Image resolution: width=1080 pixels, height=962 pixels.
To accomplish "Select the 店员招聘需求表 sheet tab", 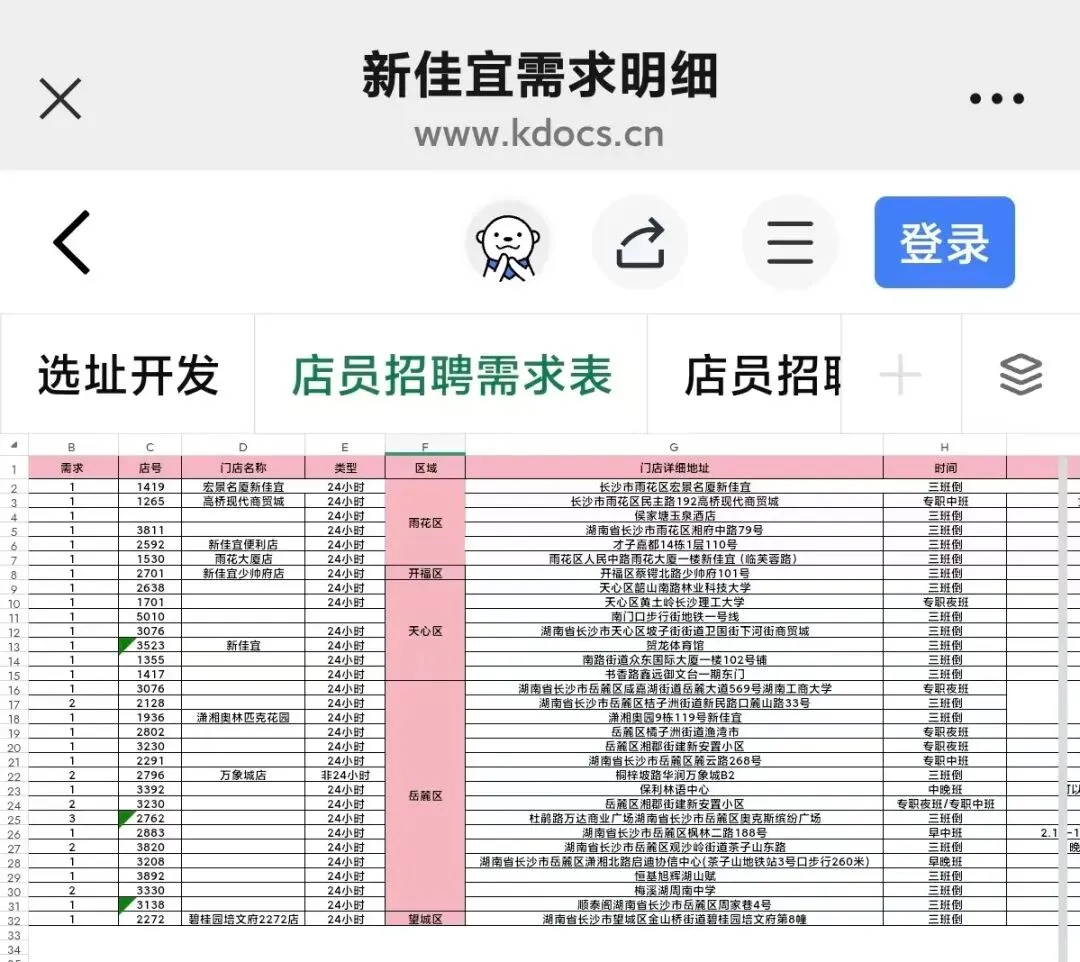I will point(451,375).
